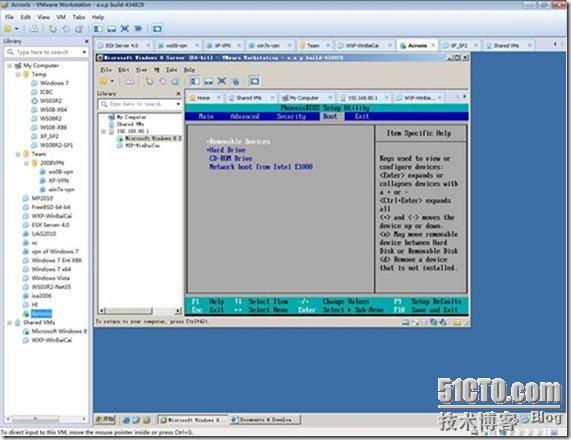Close the nested Library panel

(178, 94)
